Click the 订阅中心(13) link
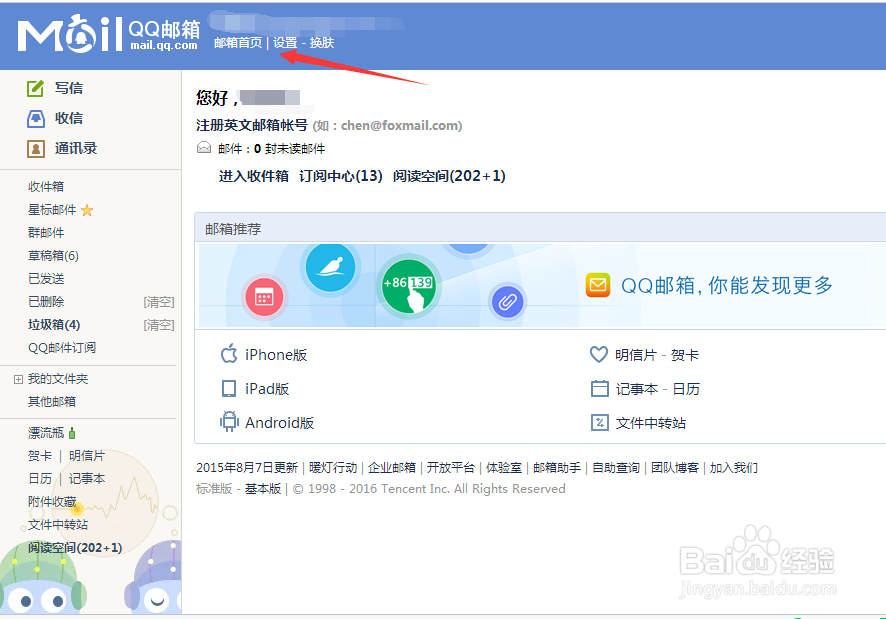886x619 pixels. click(x=341, y=176)
